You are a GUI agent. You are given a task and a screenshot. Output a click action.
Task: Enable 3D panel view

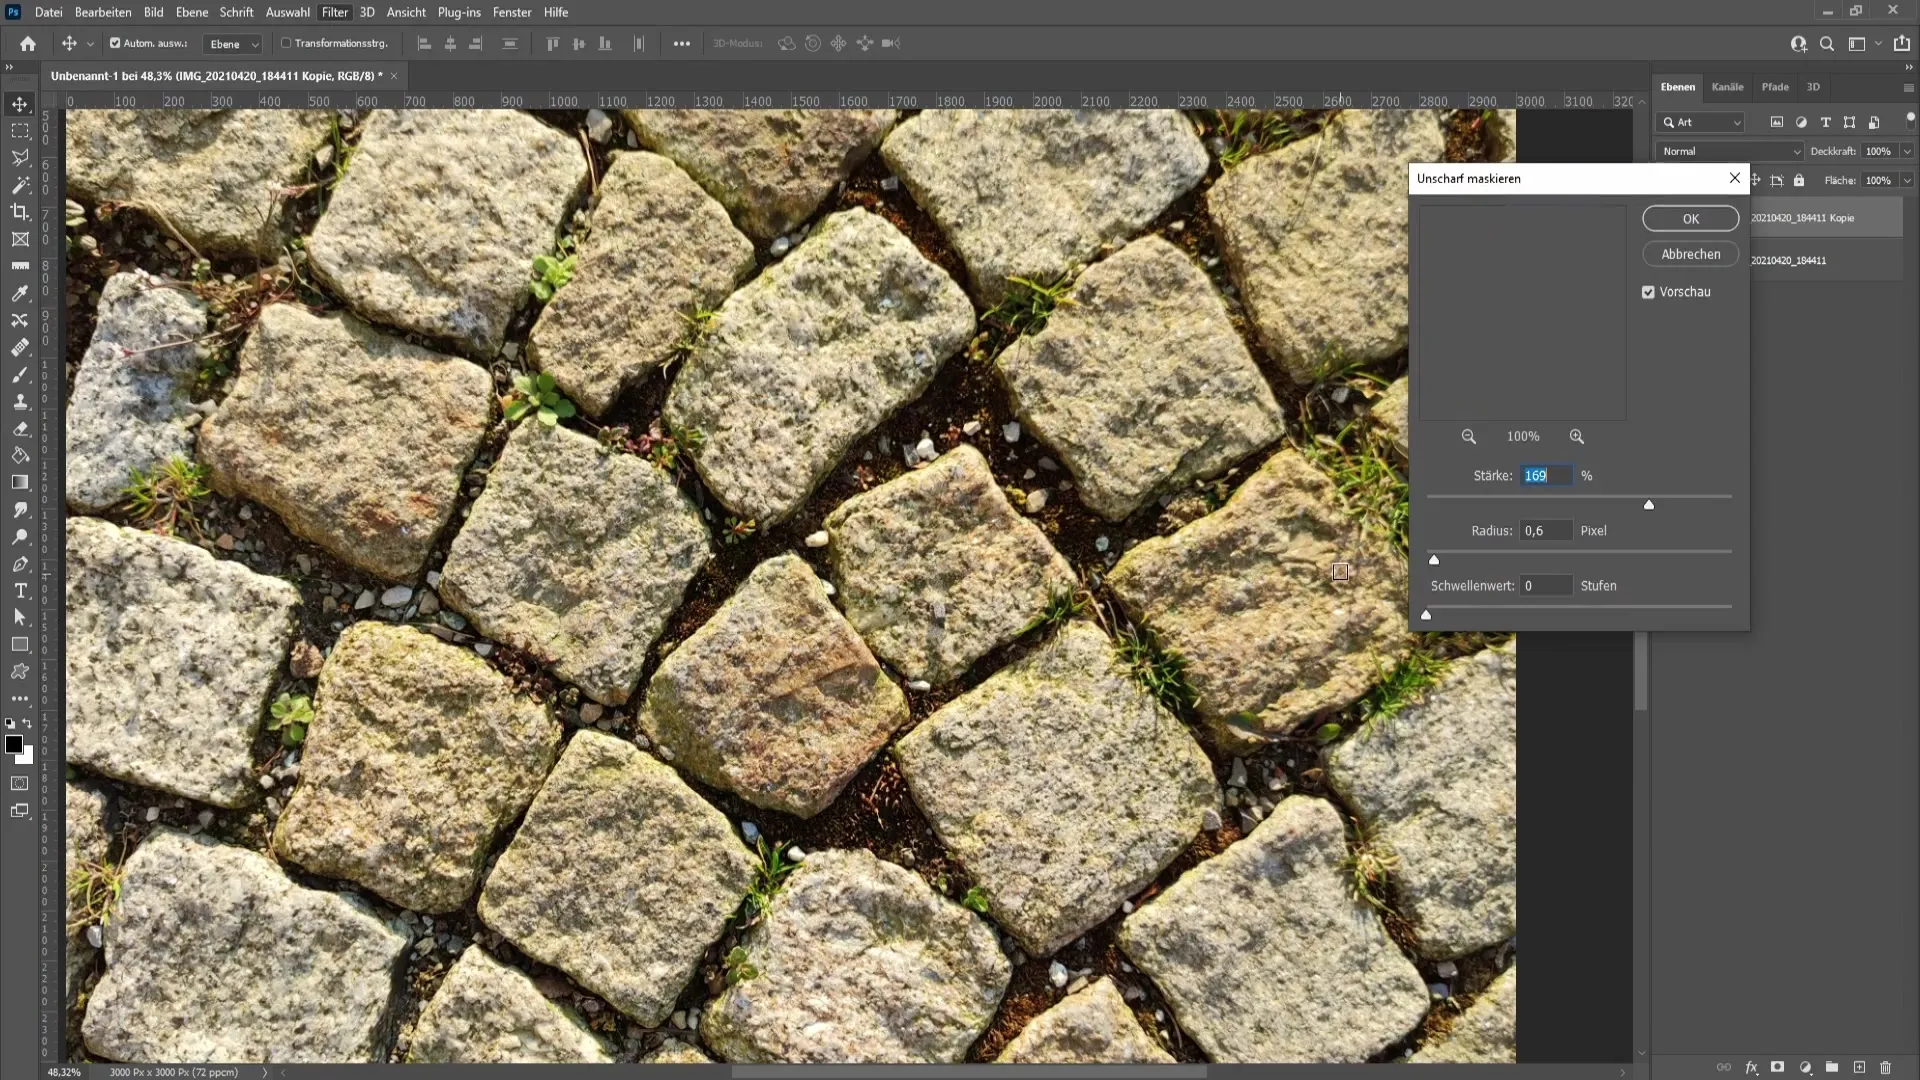[x=1813, y=86]
